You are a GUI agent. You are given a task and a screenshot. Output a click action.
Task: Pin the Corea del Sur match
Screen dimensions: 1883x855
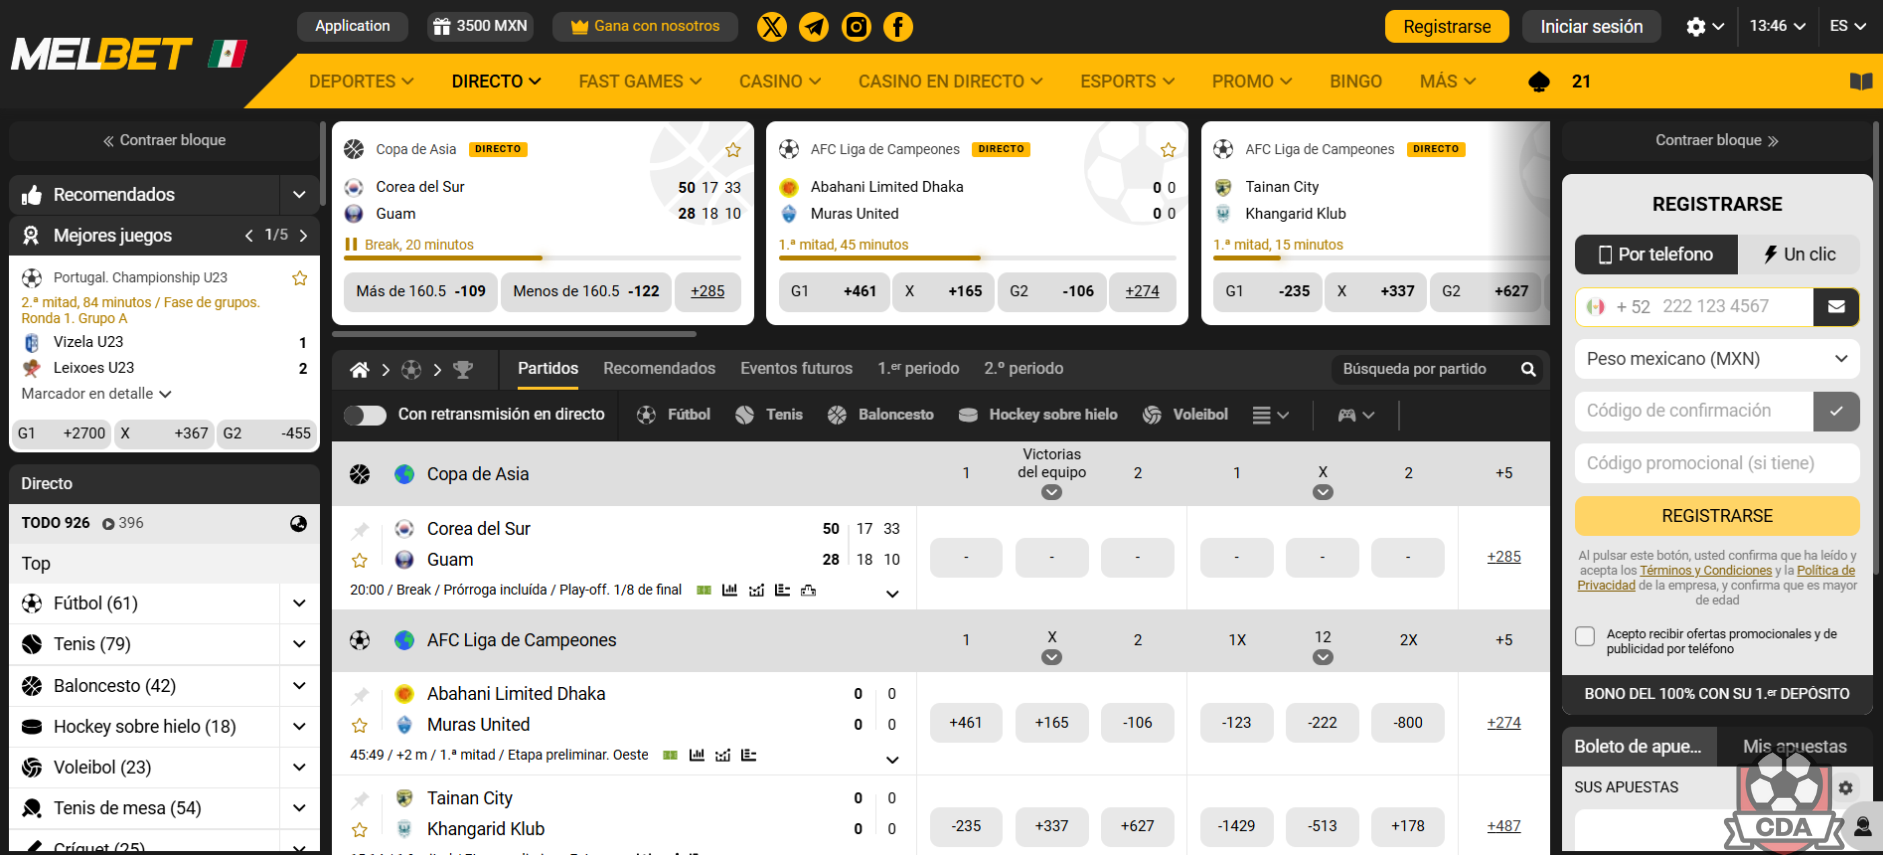[360, 530]
